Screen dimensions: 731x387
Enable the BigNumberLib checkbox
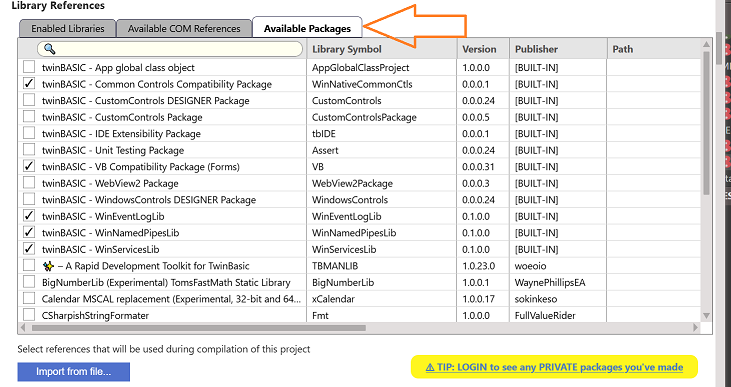point(29,282)
